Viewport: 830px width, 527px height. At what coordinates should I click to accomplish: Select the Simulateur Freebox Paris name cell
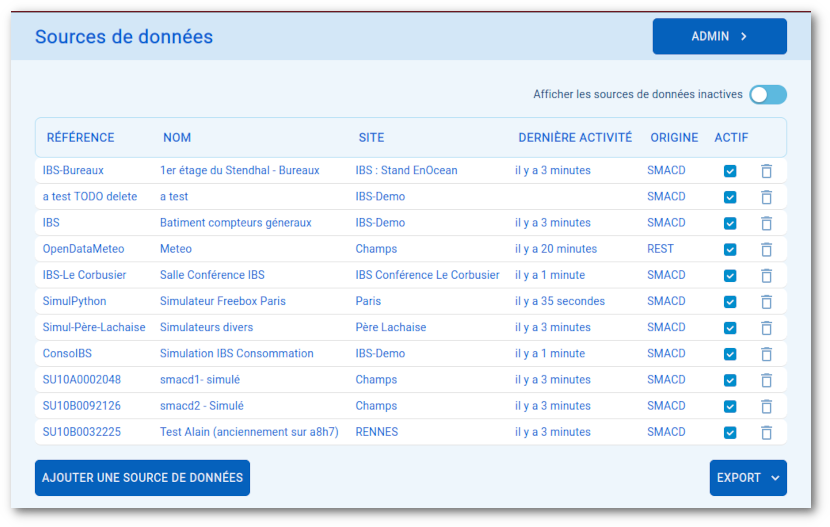point(222,301)
